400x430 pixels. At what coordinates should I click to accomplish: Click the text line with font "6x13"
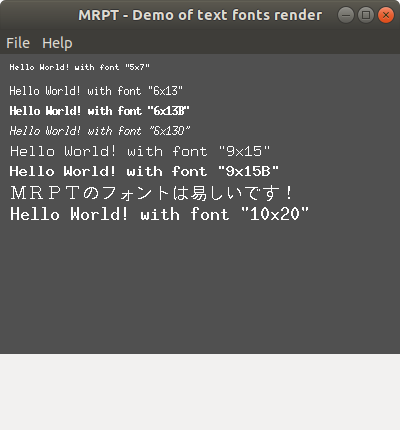pos(96,91)
